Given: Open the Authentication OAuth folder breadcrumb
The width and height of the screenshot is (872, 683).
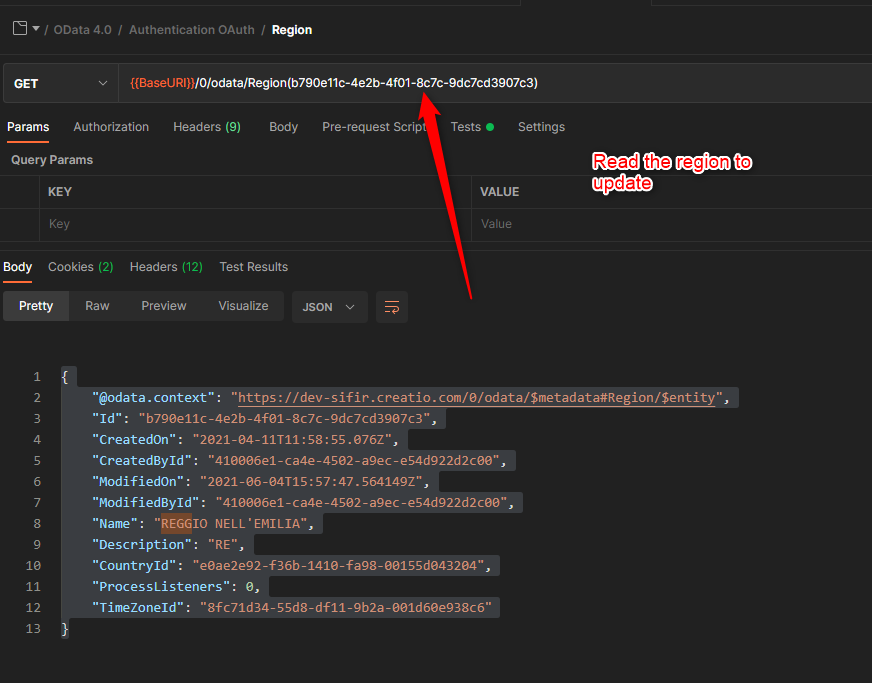Looking at the screenshot, I should tap(192, 30).
